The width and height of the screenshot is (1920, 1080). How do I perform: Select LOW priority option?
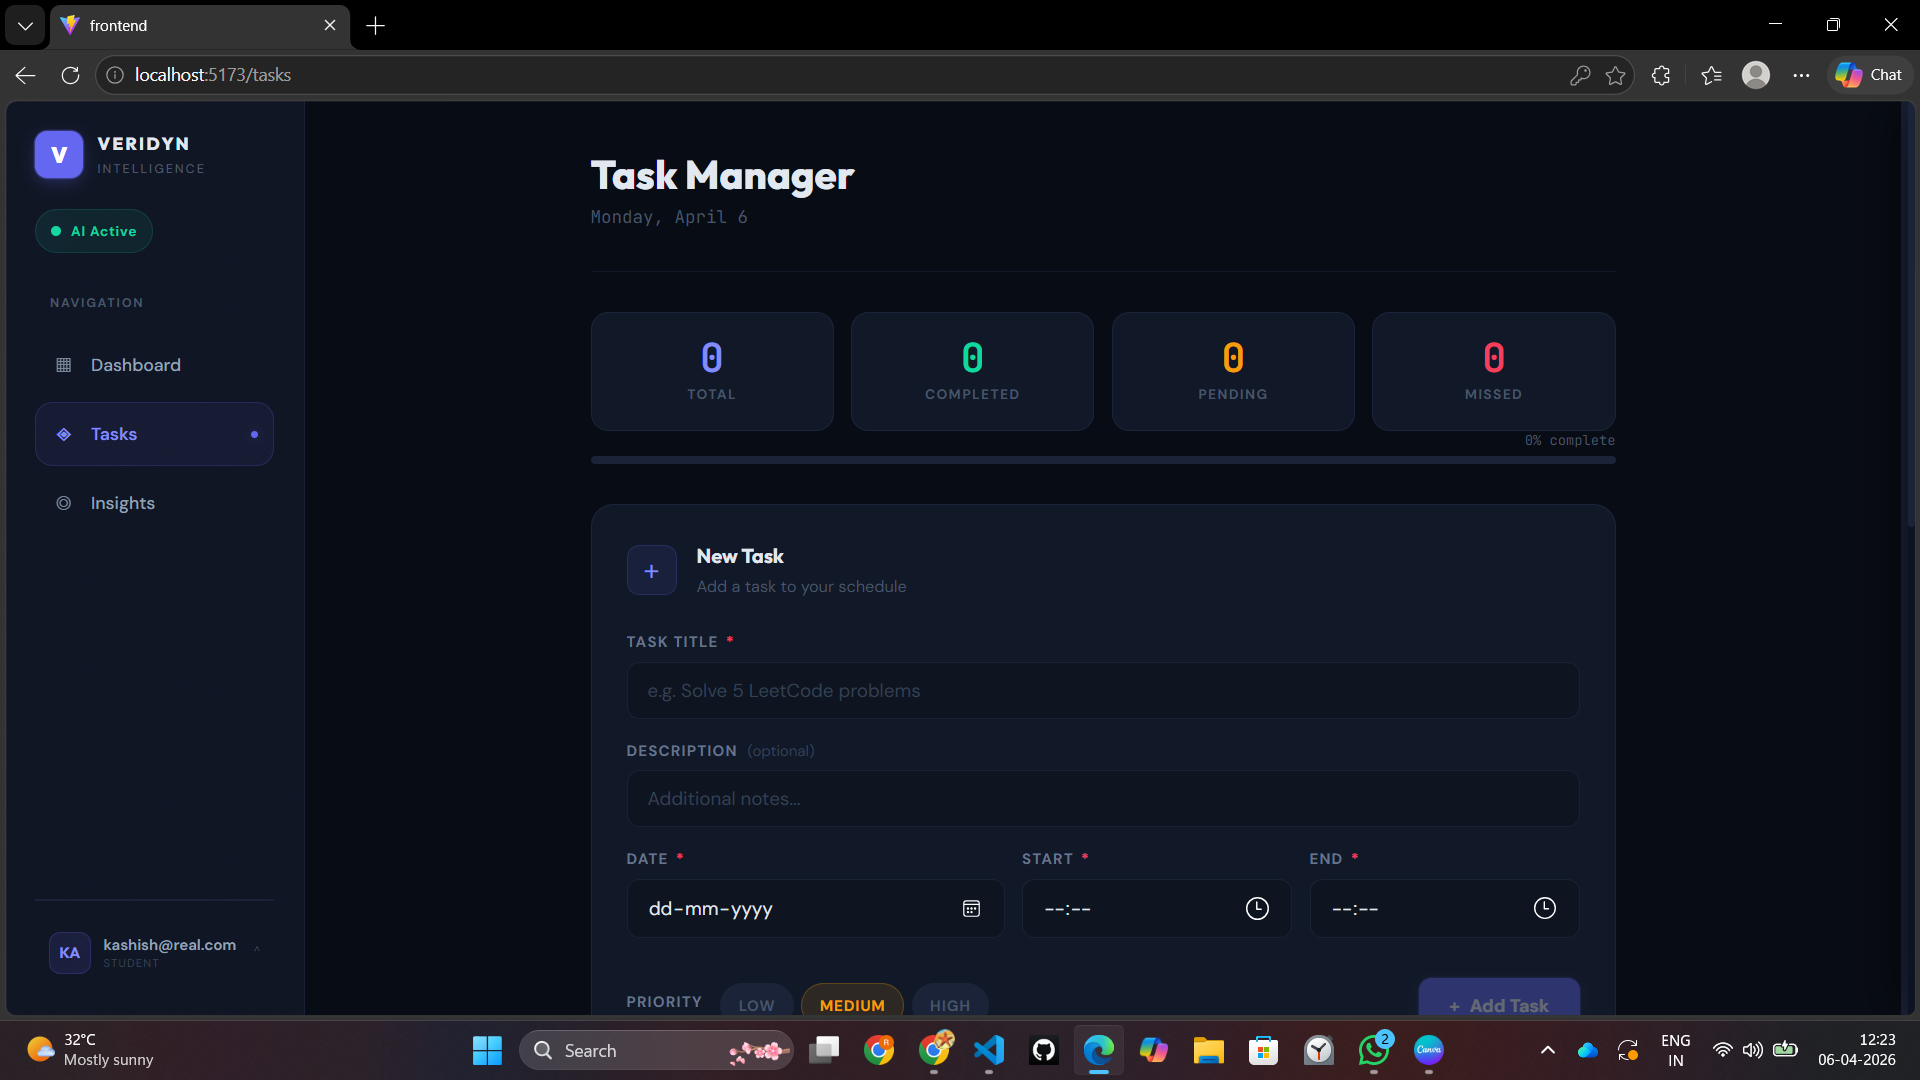[x=756, y=1003]
